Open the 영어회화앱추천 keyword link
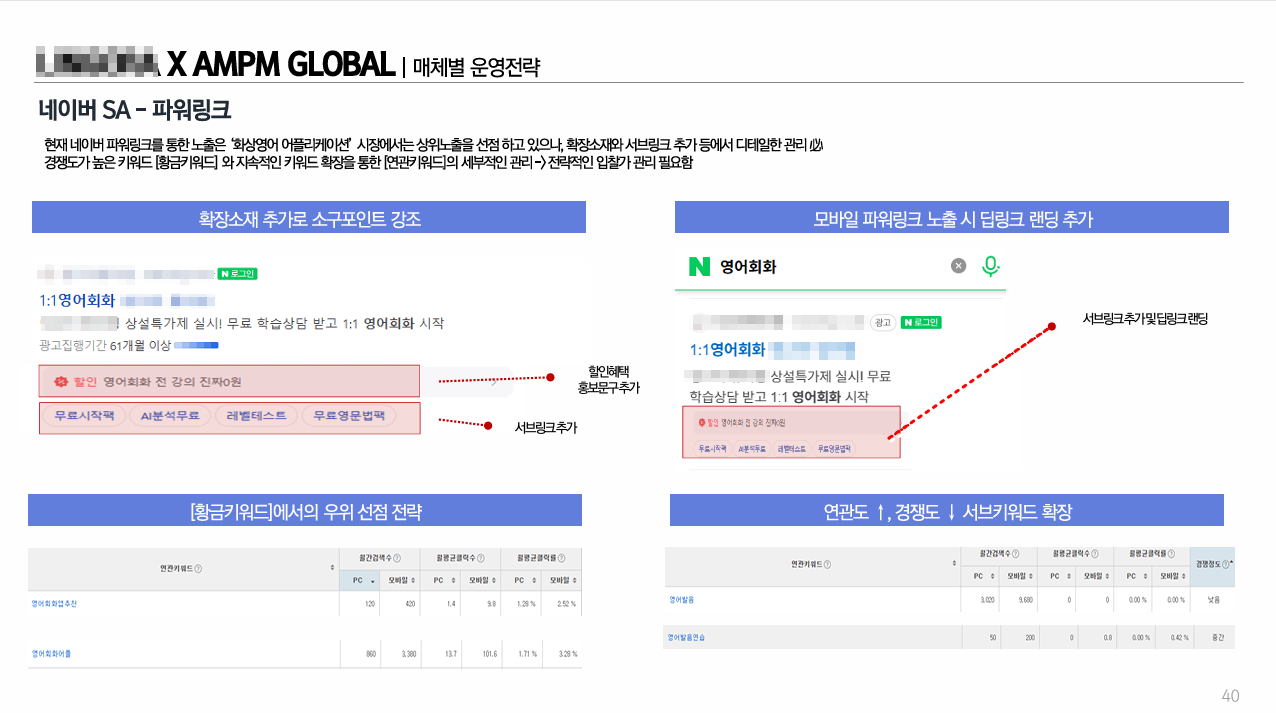1276x713 pixels. (54, 604)
